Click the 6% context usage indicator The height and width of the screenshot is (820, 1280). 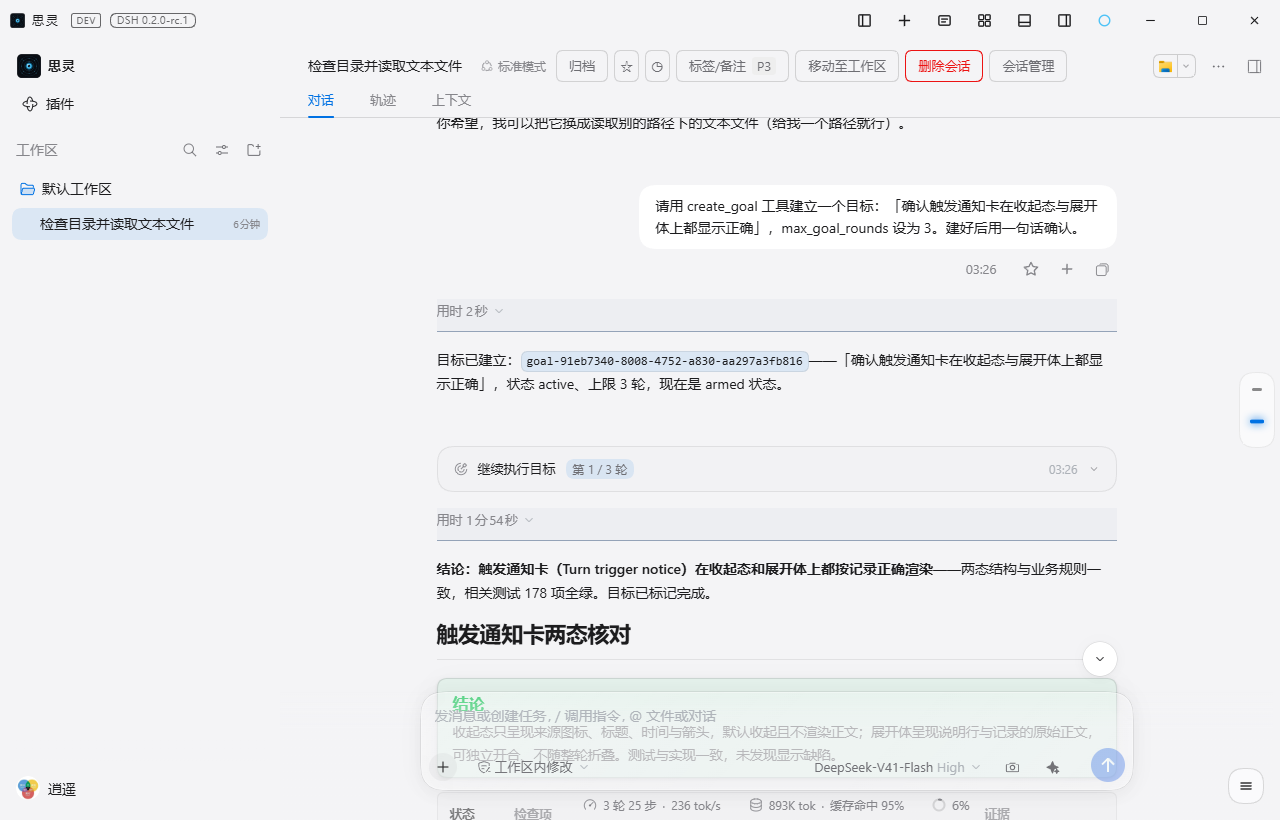coord(951,805)
